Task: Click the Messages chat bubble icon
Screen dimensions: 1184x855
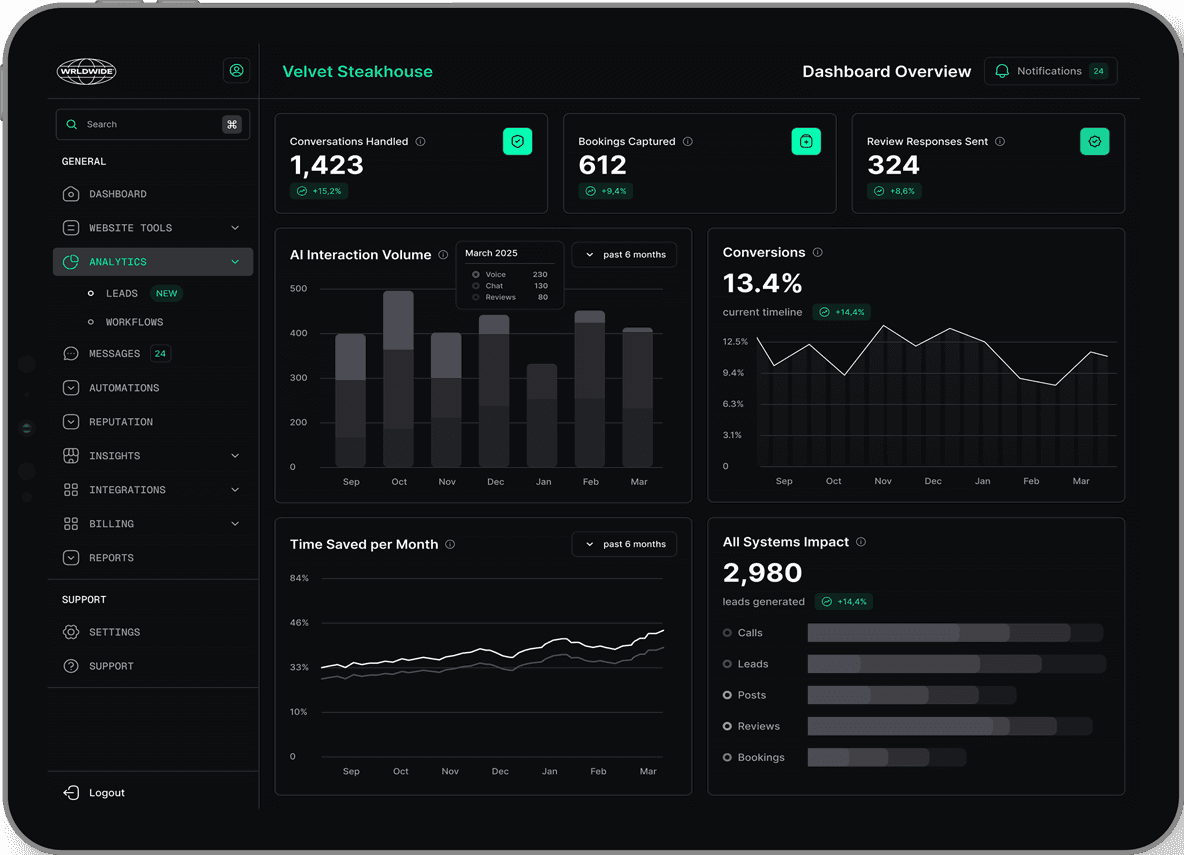Action: [71, 353]
